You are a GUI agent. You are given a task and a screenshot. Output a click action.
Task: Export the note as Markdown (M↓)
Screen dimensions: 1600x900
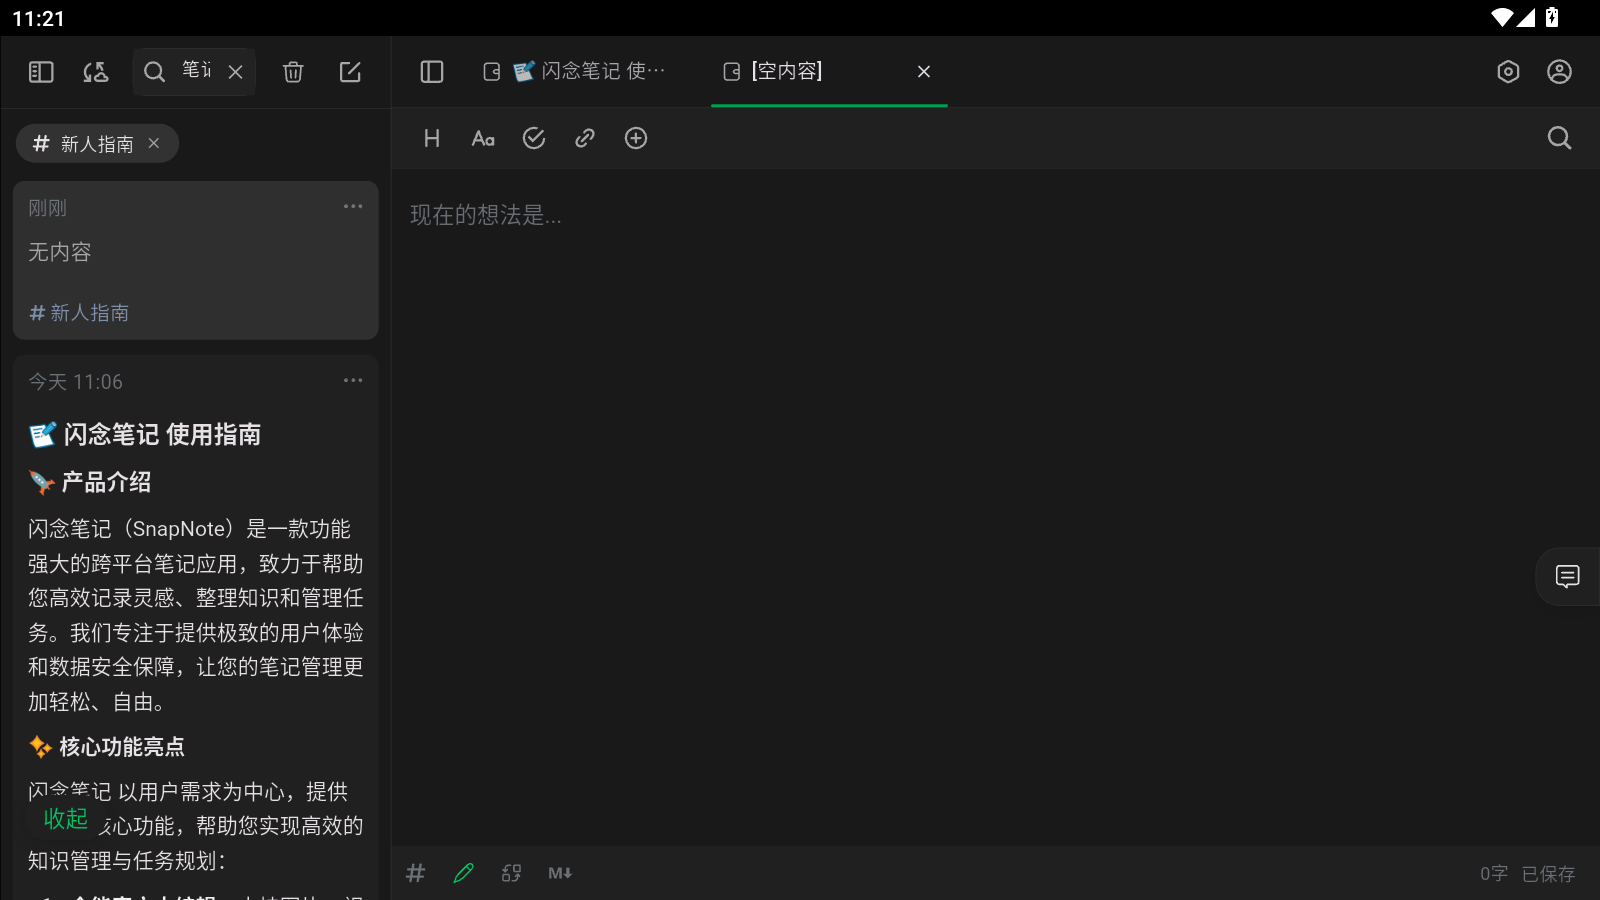coord(559,873)
